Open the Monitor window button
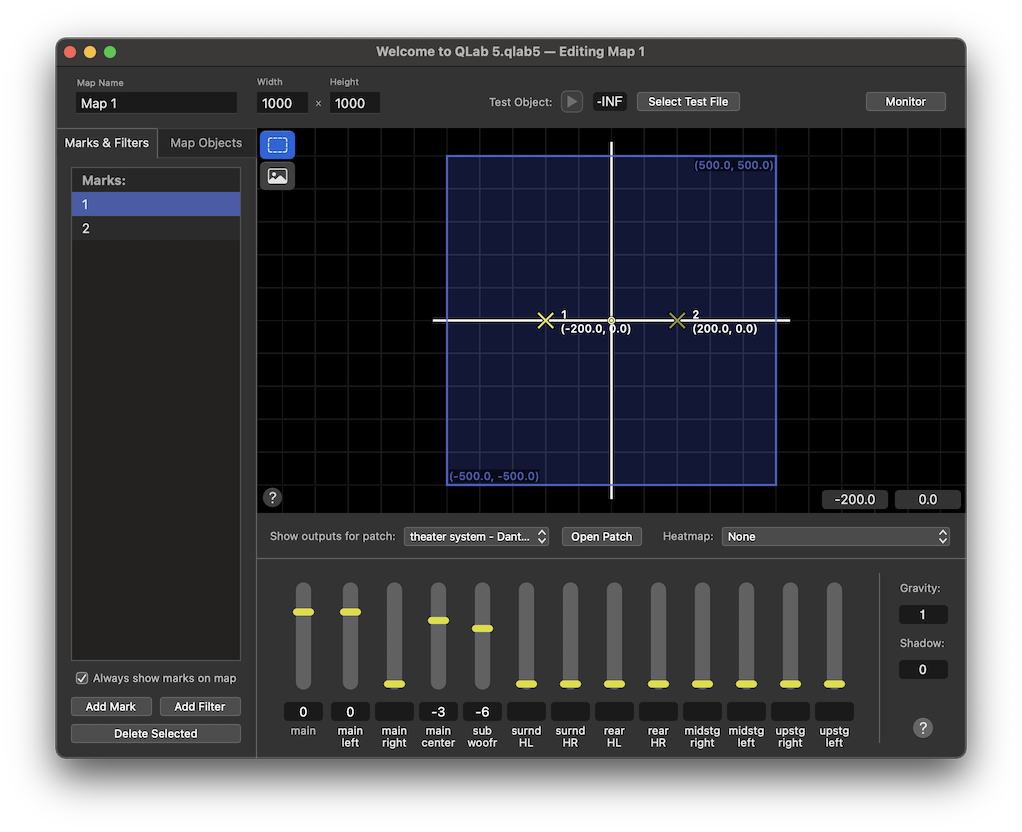 point(905,102)
